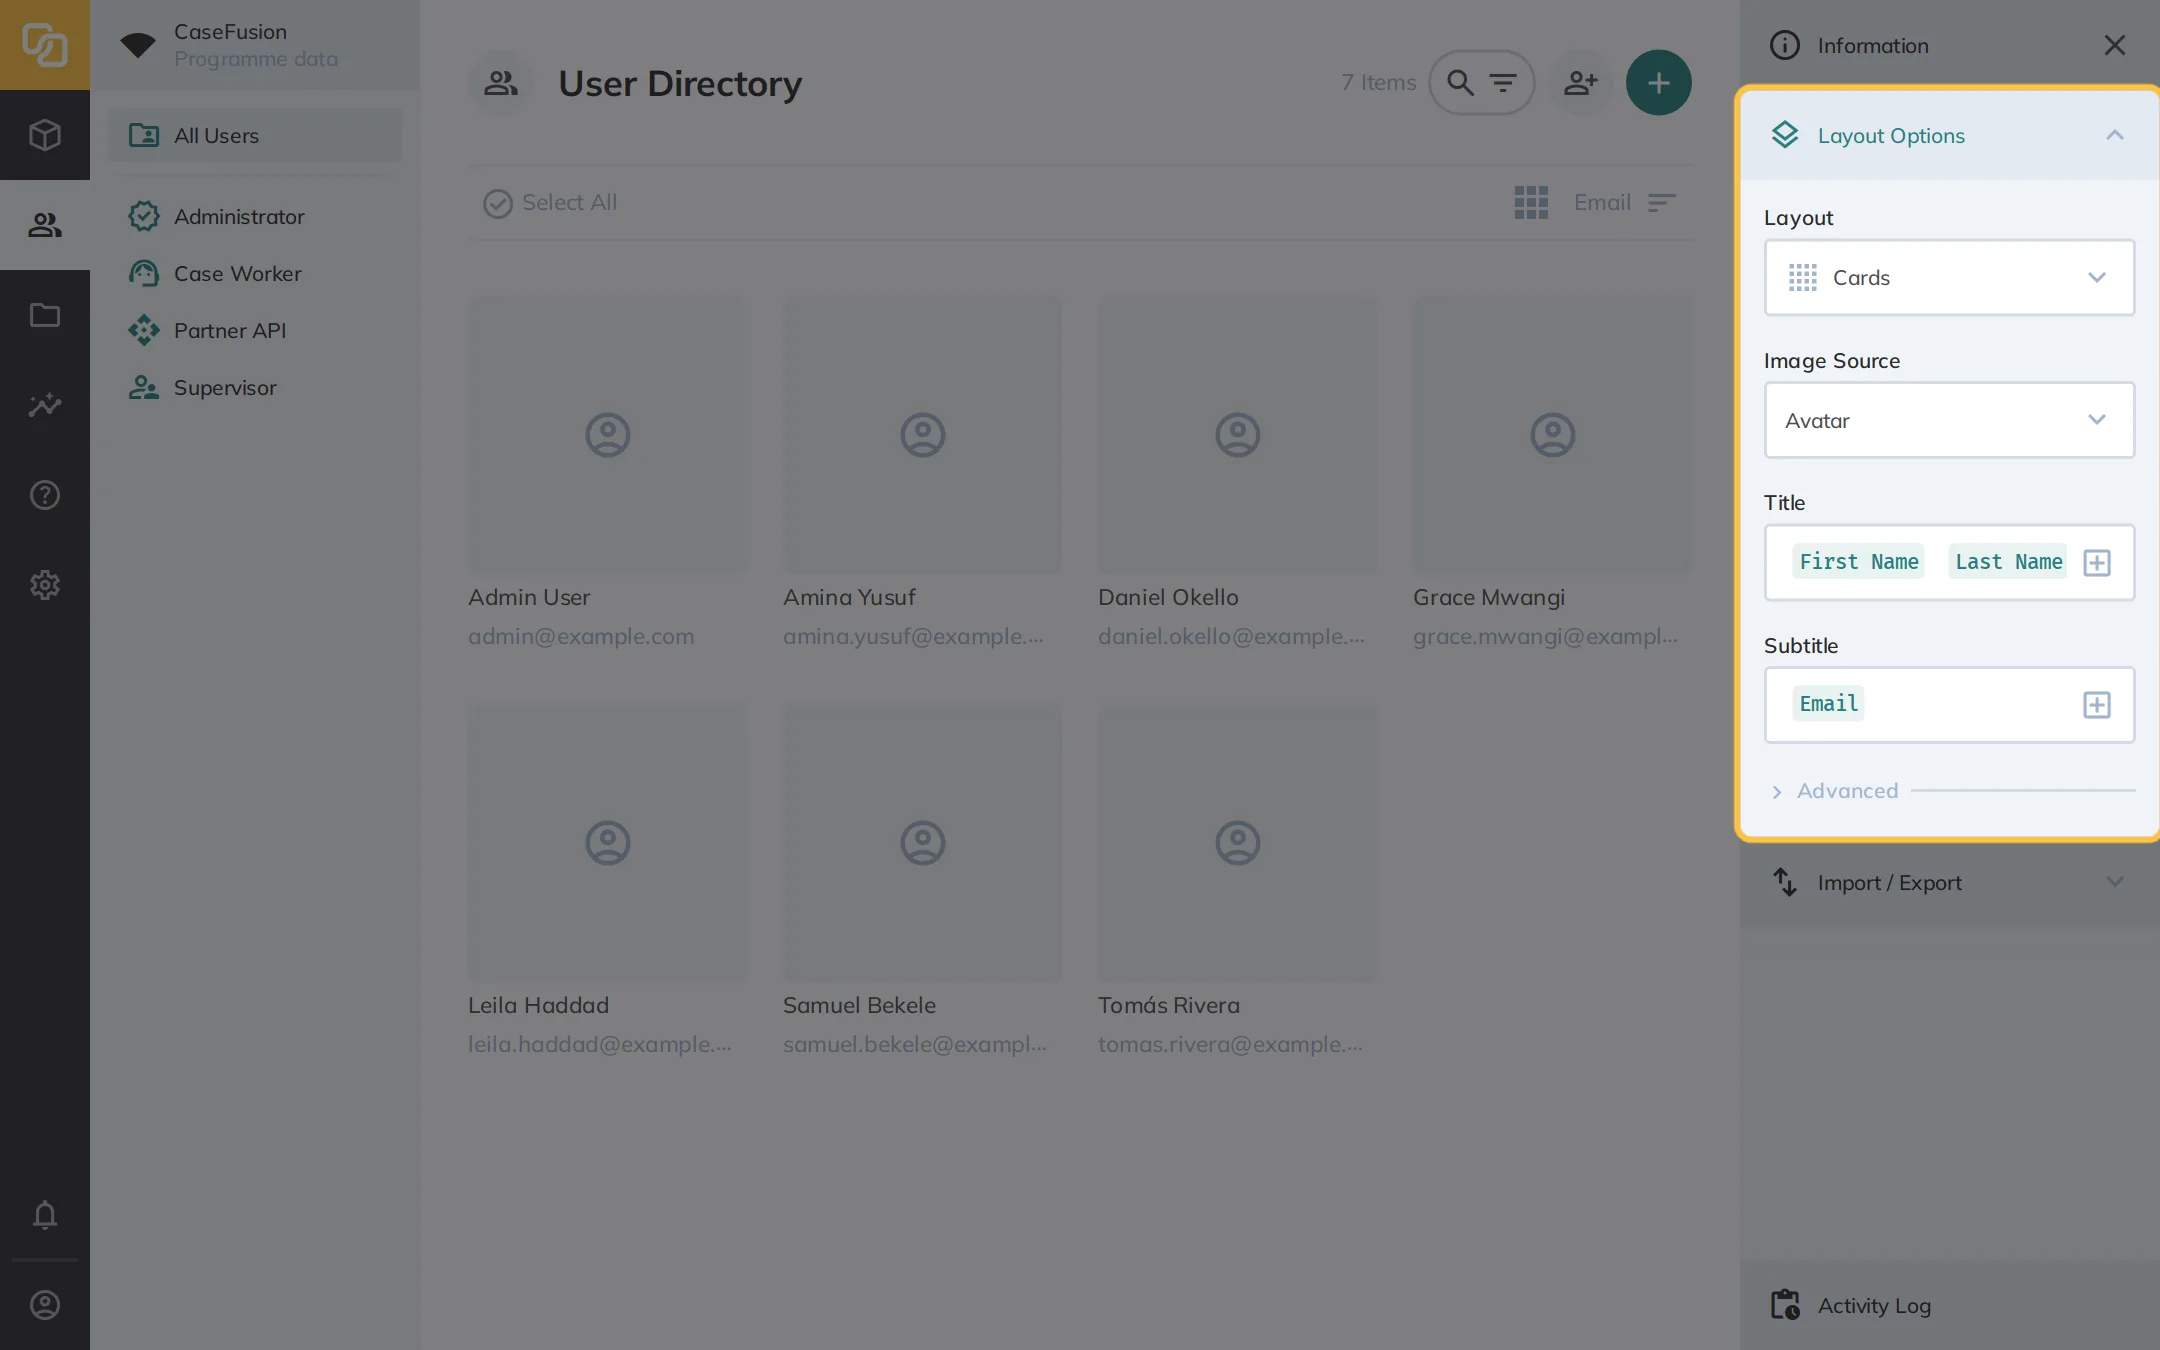Open the analytics chart icon in the sidebar

click(x=45, y=405)
